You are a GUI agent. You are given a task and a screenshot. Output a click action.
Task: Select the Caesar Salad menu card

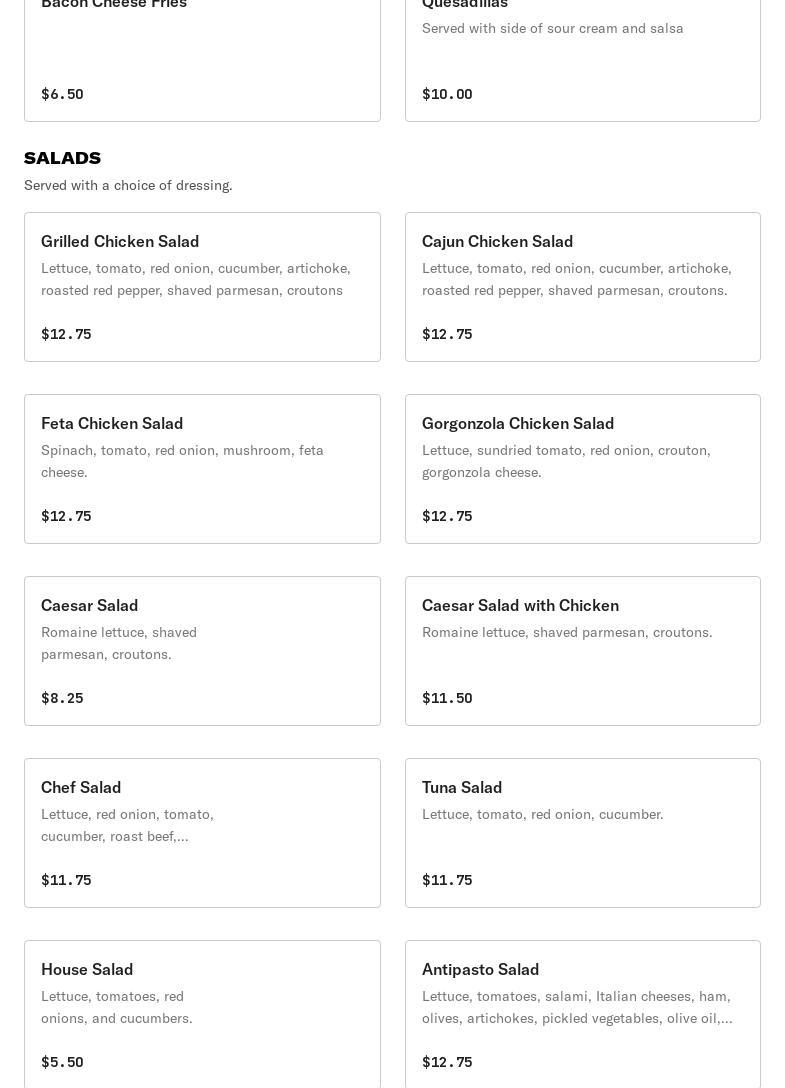tap(202, 651)
